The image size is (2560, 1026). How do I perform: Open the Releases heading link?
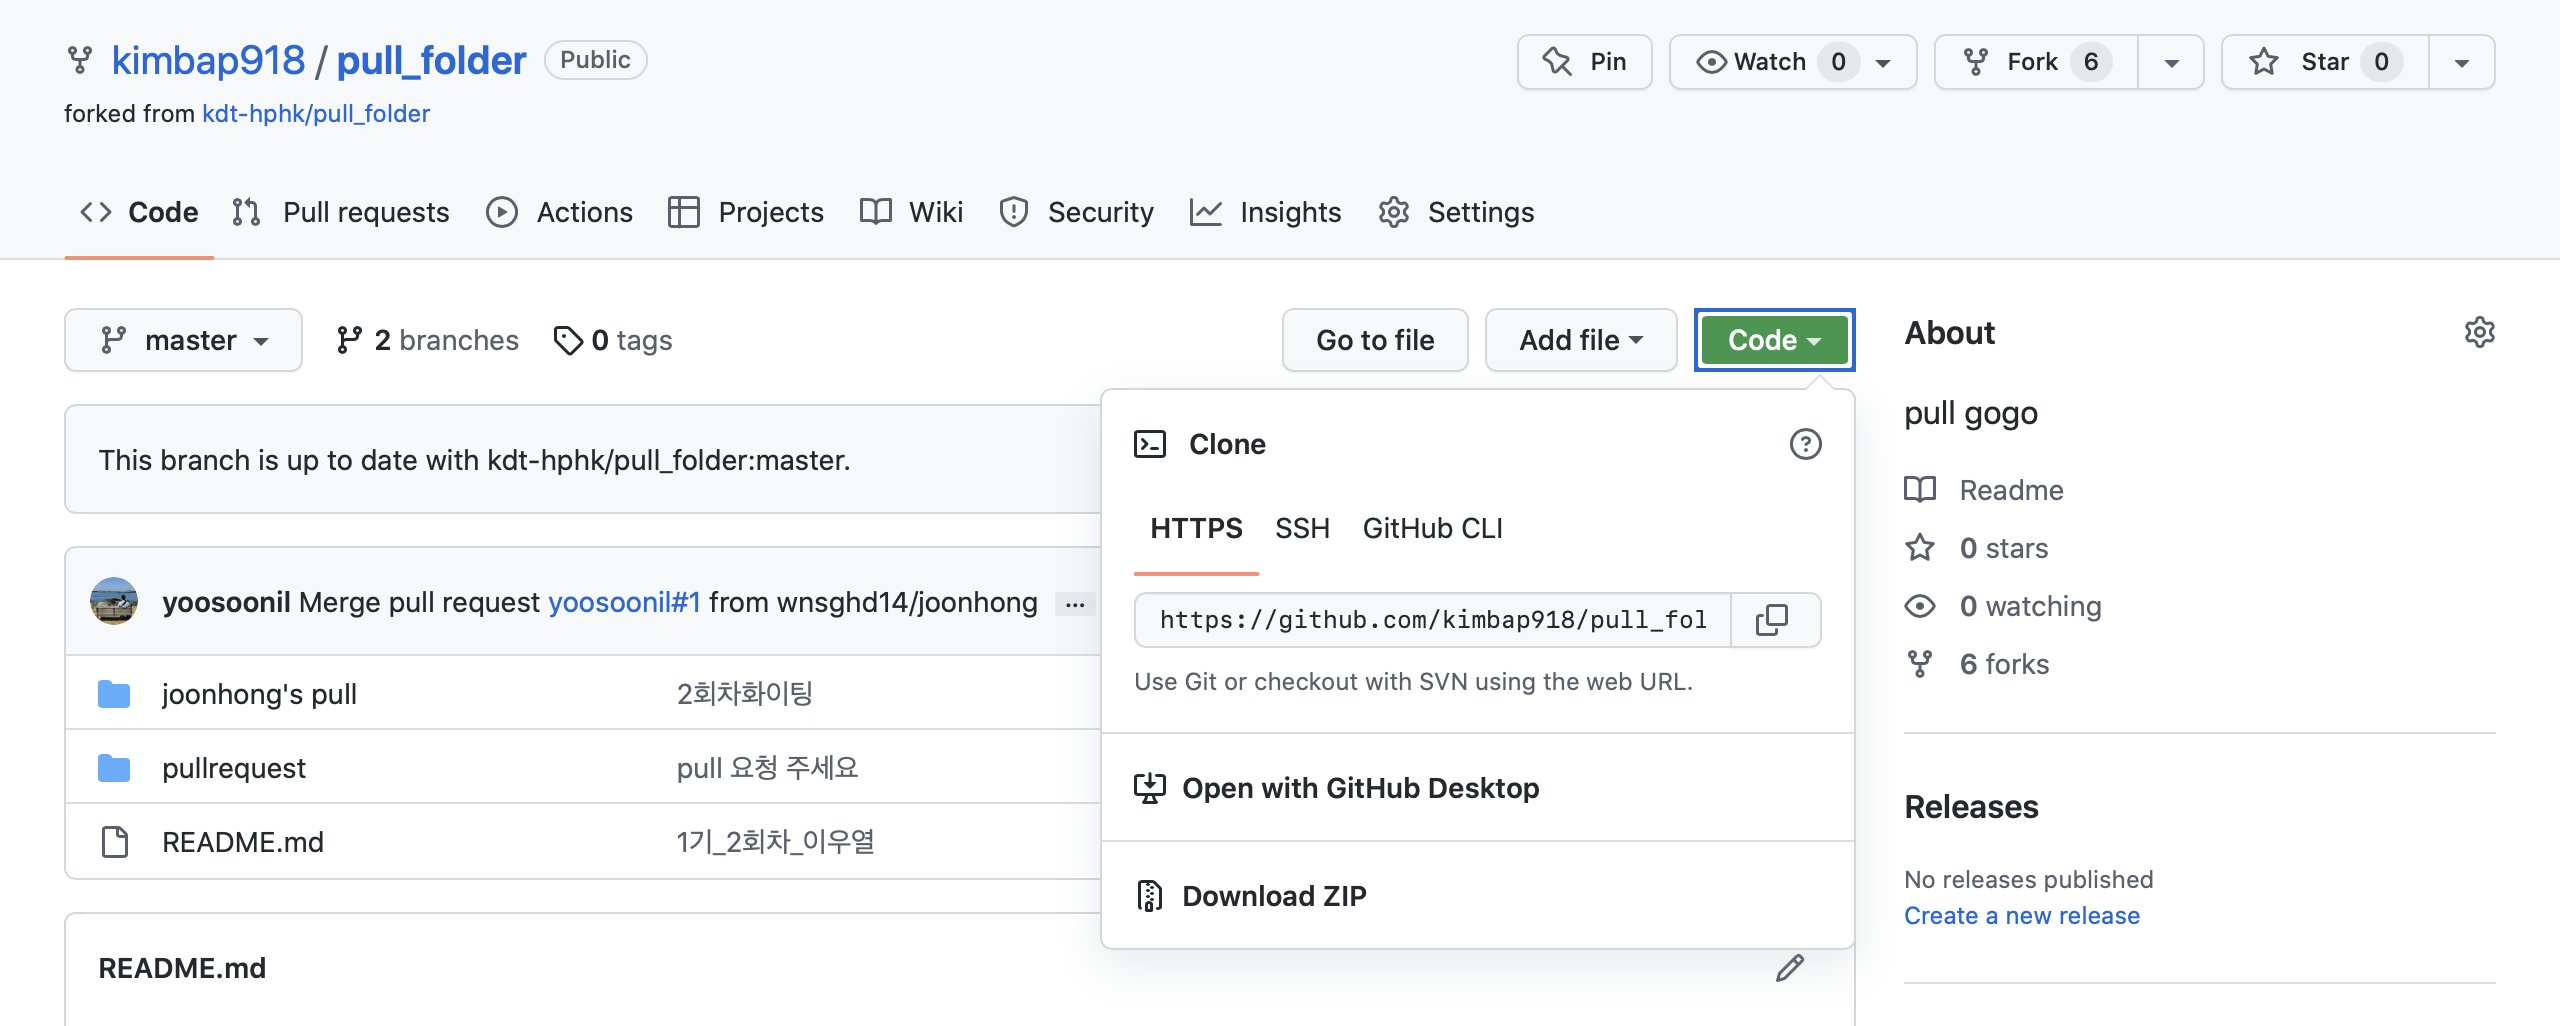pyautogui.click(x=1971, y=807)
